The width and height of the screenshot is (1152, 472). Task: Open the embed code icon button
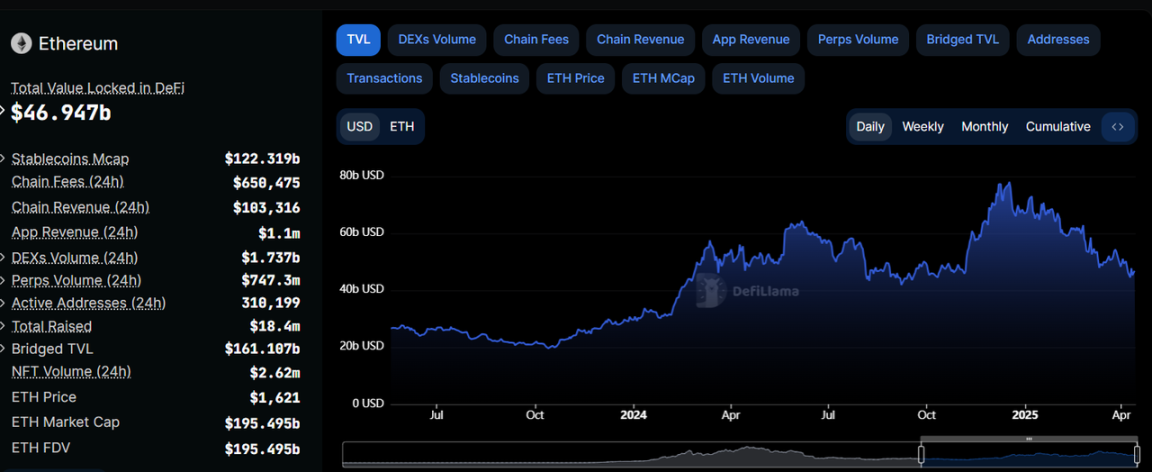[1118, 127]
